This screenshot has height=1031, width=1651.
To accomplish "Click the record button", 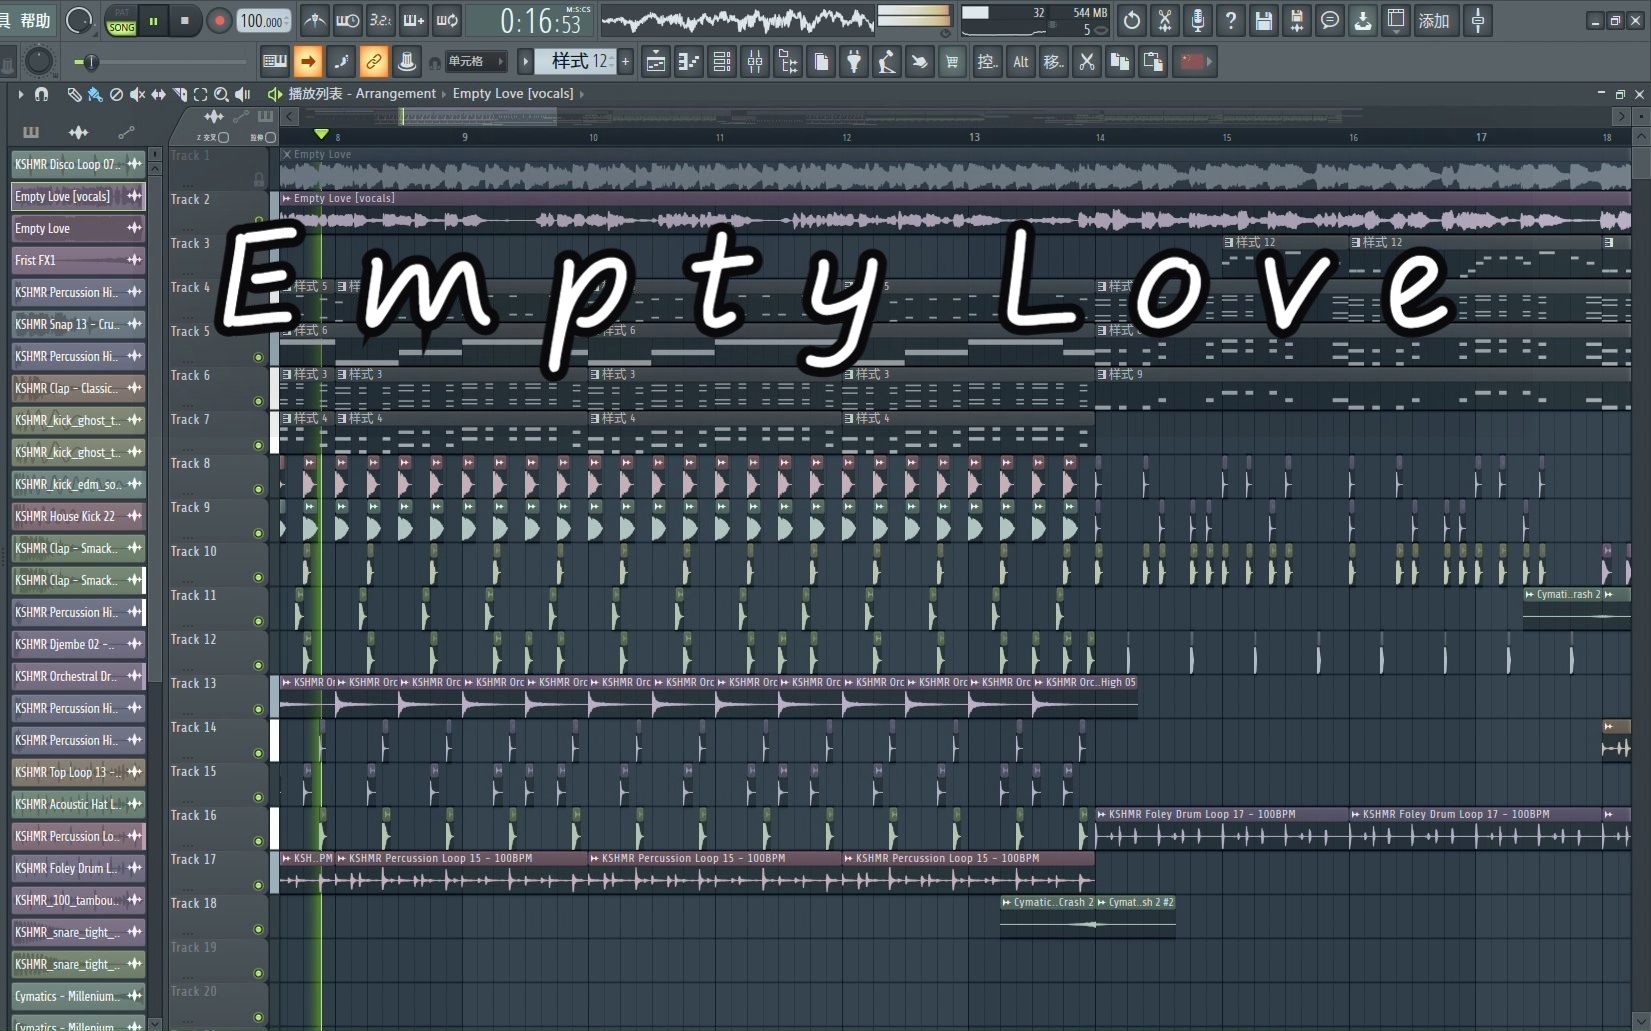I will 219,21.
